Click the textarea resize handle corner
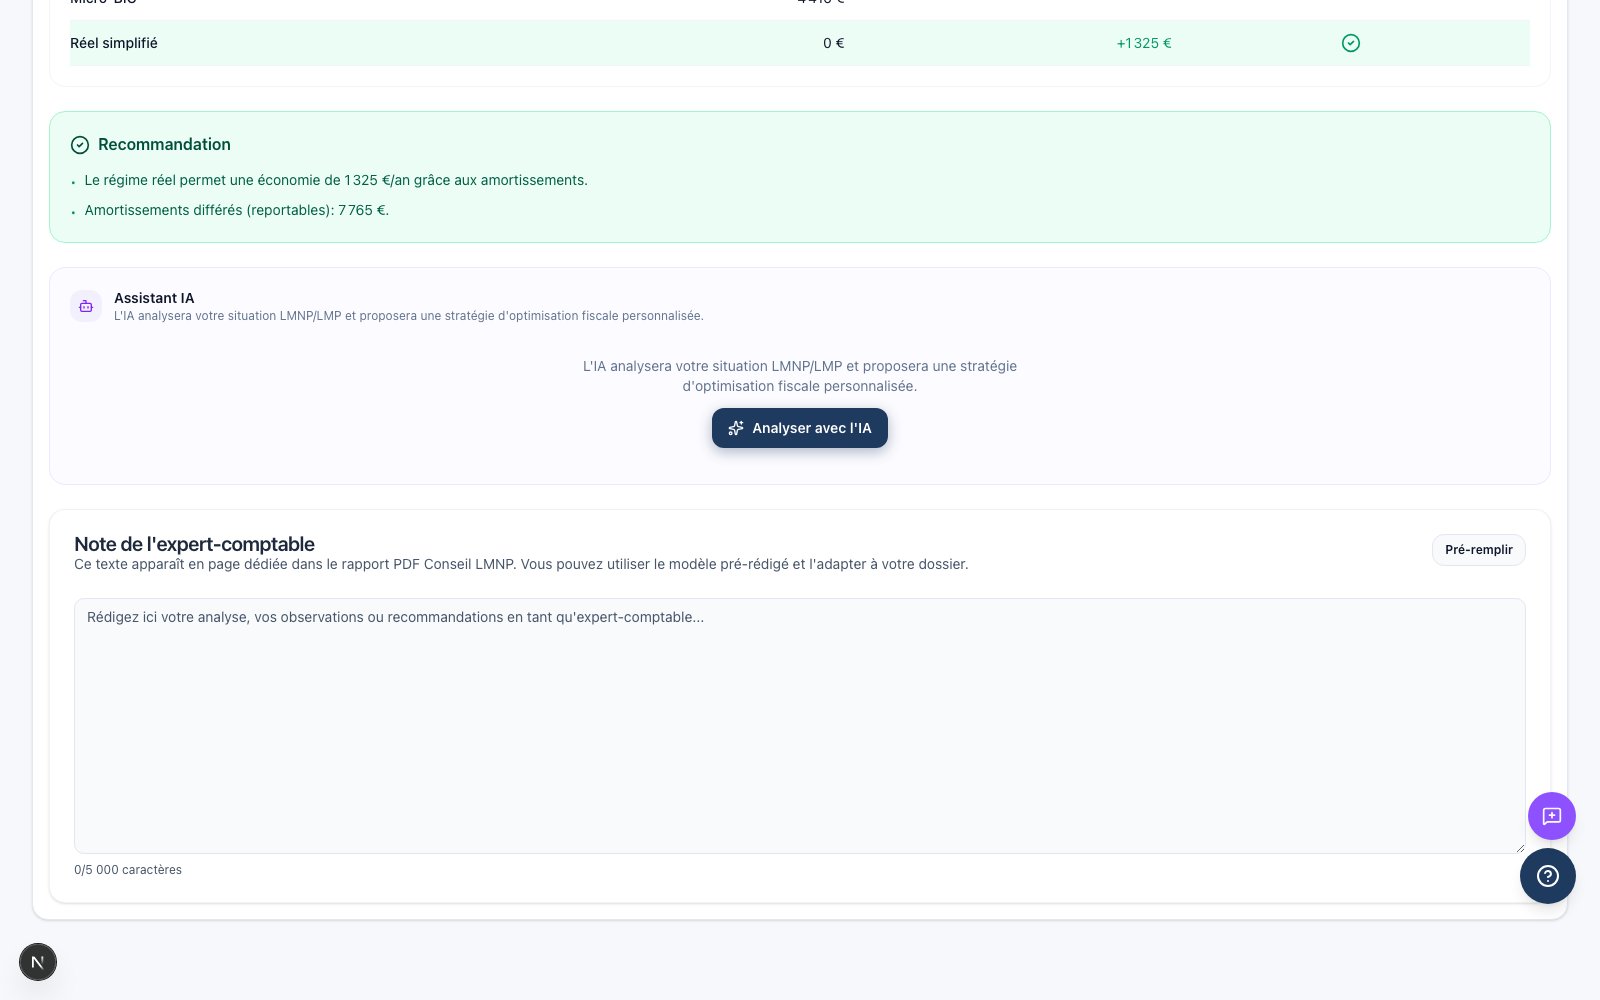This screenshot has width=1600, height=1000. [1520, 848]
